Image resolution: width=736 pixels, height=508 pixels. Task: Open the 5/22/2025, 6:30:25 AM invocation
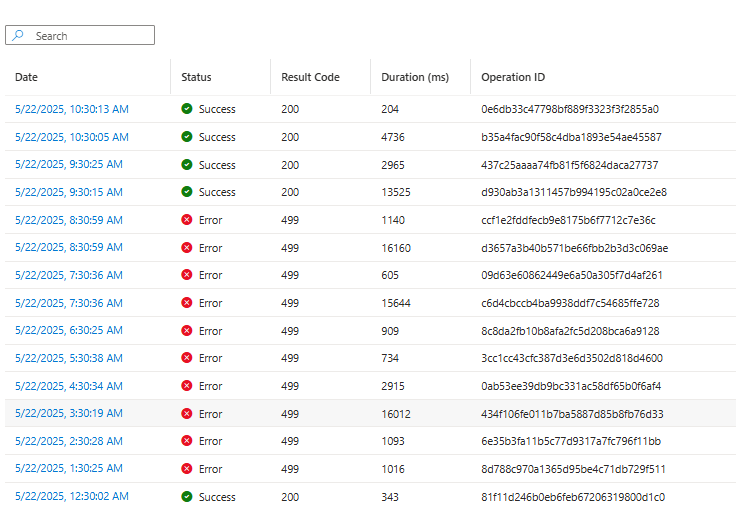(69, 331)
